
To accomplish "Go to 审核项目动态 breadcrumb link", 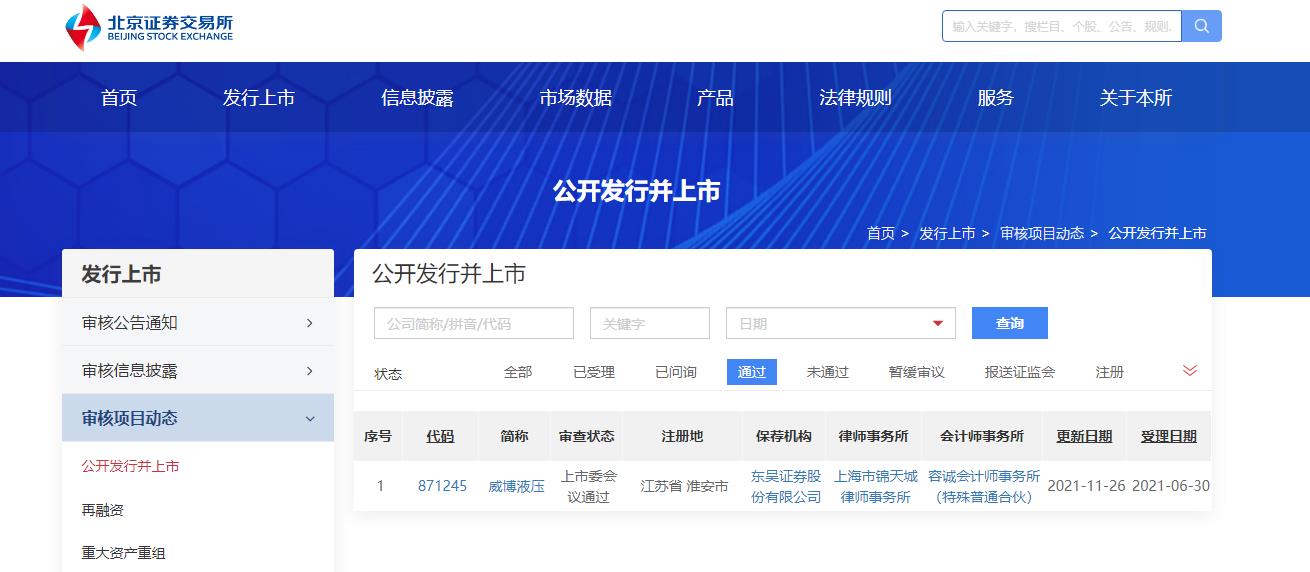I will click(1041, 233).
